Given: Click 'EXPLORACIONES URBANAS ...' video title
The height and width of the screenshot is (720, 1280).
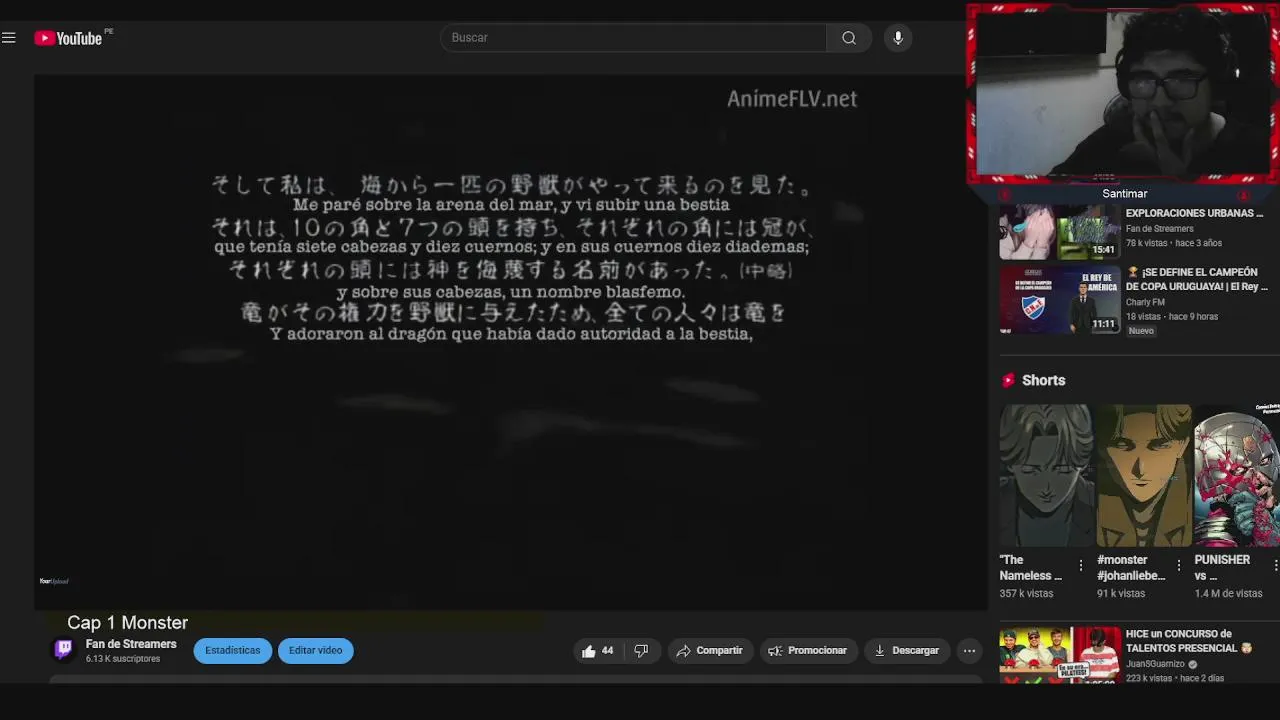Looking at the screenshot, I should tap(1194, 213).
